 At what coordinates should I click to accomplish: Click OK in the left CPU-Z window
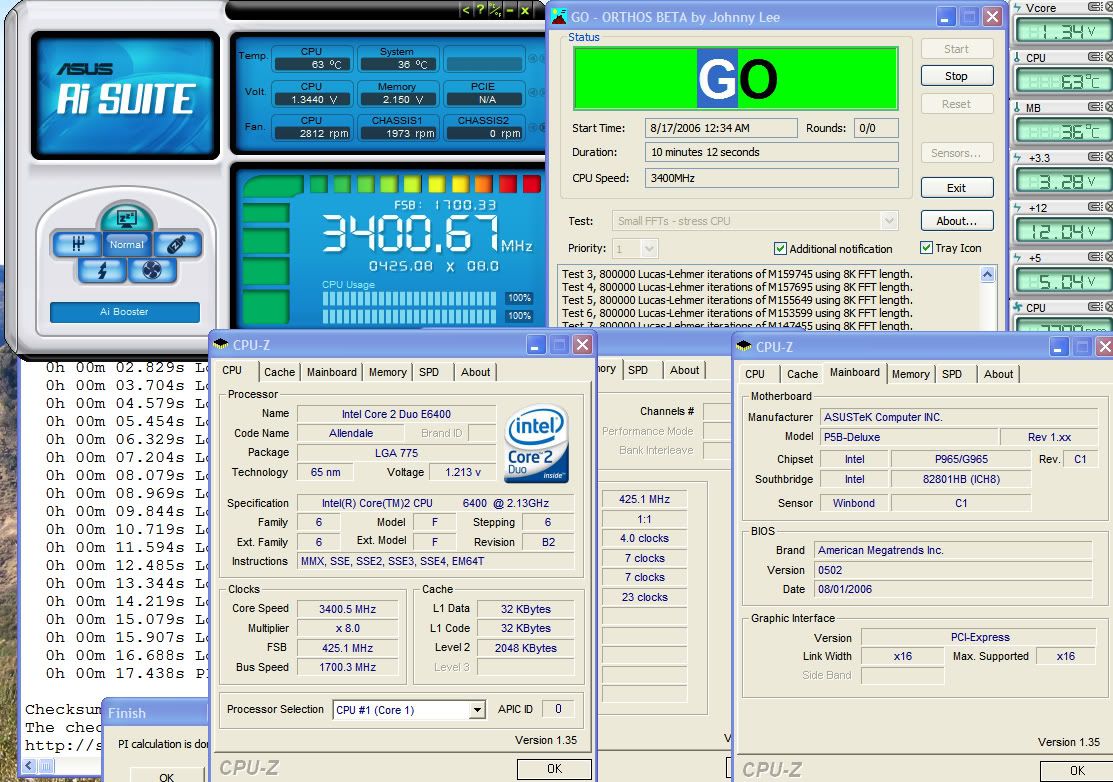point(554,769)
